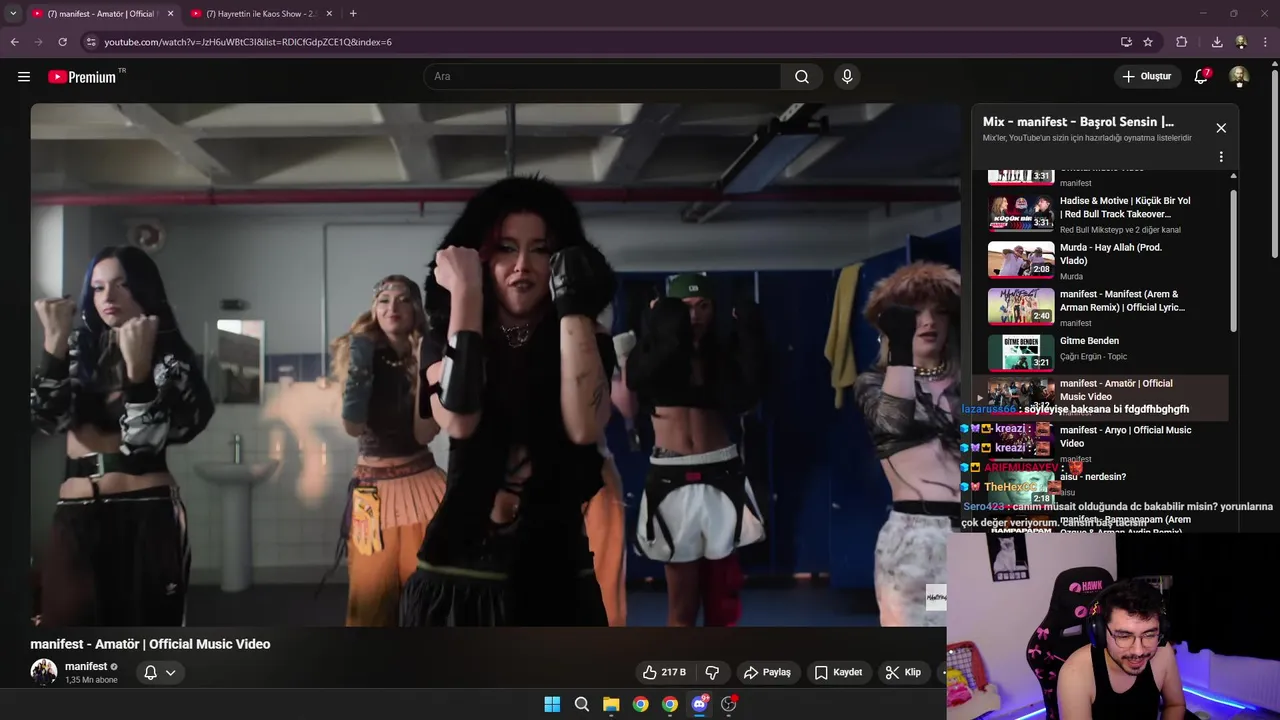Go back in the browser

pyautogui.click(x=14, y=42)
